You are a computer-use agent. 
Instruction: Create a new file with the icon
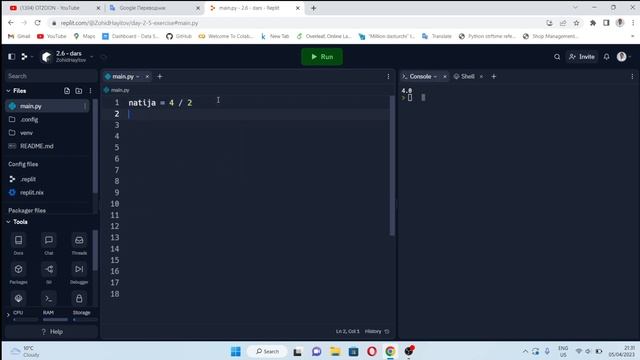(67, 91)
